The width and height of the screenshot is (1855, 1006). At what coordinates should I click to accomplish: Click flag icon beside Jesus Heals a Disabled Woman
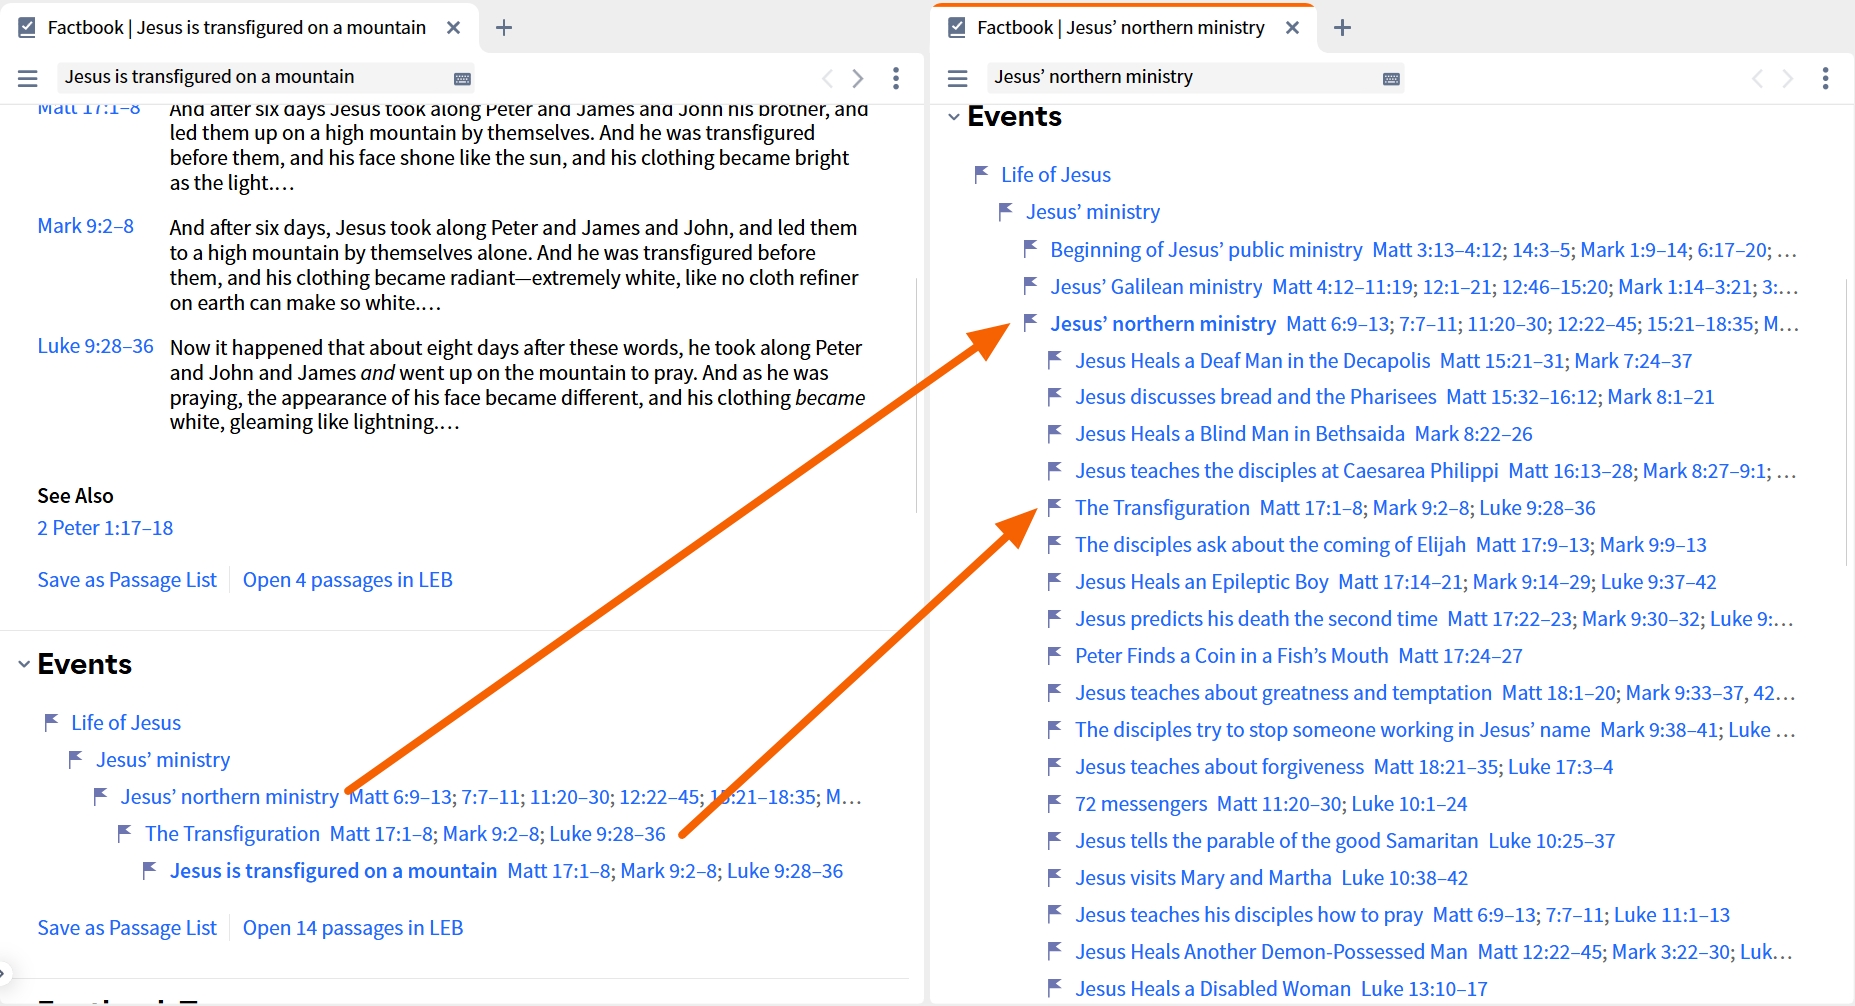(1055, 988)
